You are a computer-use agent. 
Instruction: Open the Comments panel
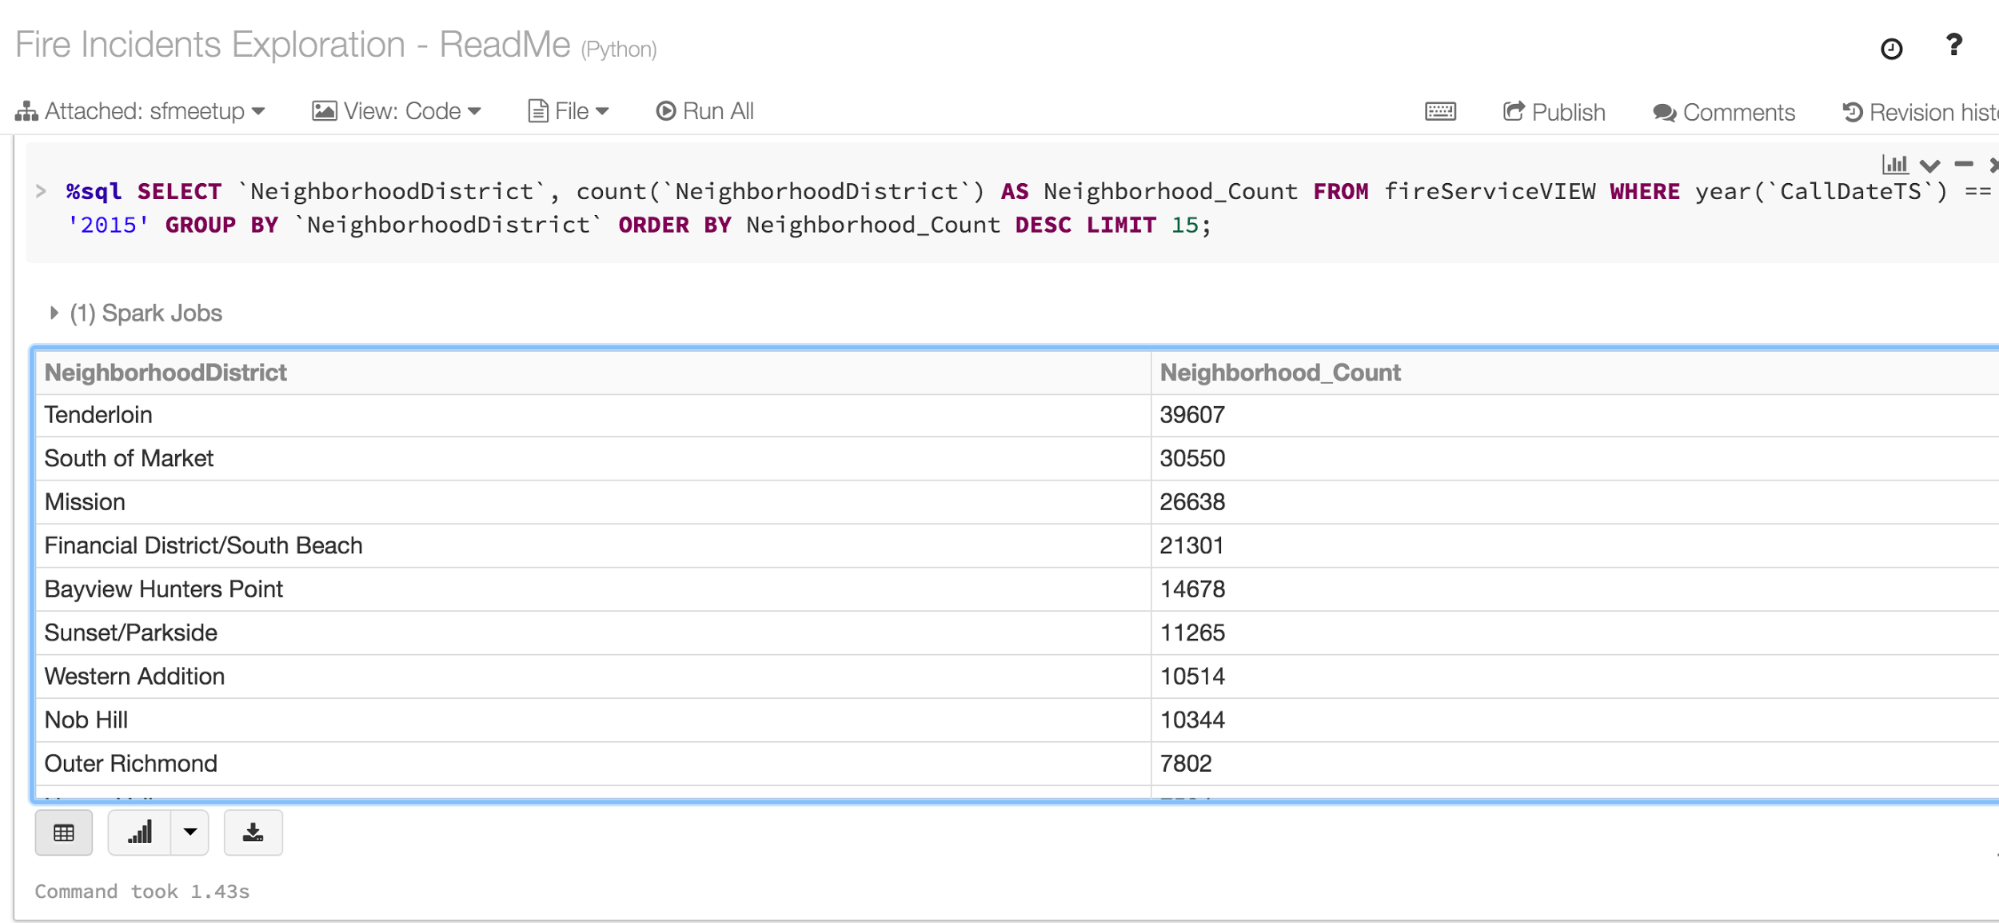(1724, 112)
